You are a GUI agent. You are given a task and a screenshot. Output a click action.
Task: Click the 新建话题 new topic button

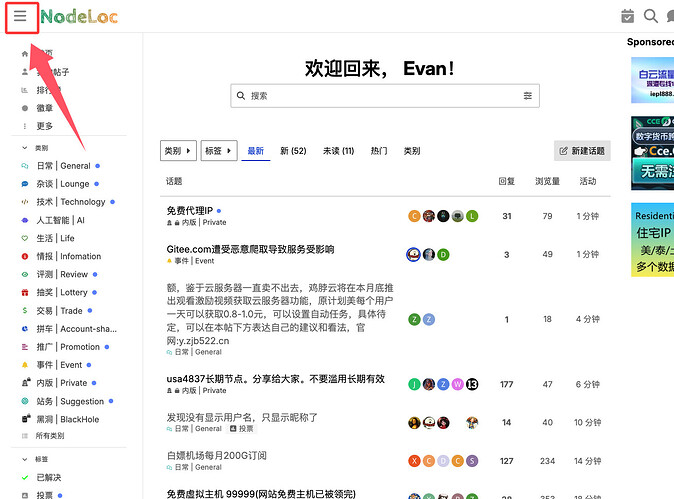point(582,151)
